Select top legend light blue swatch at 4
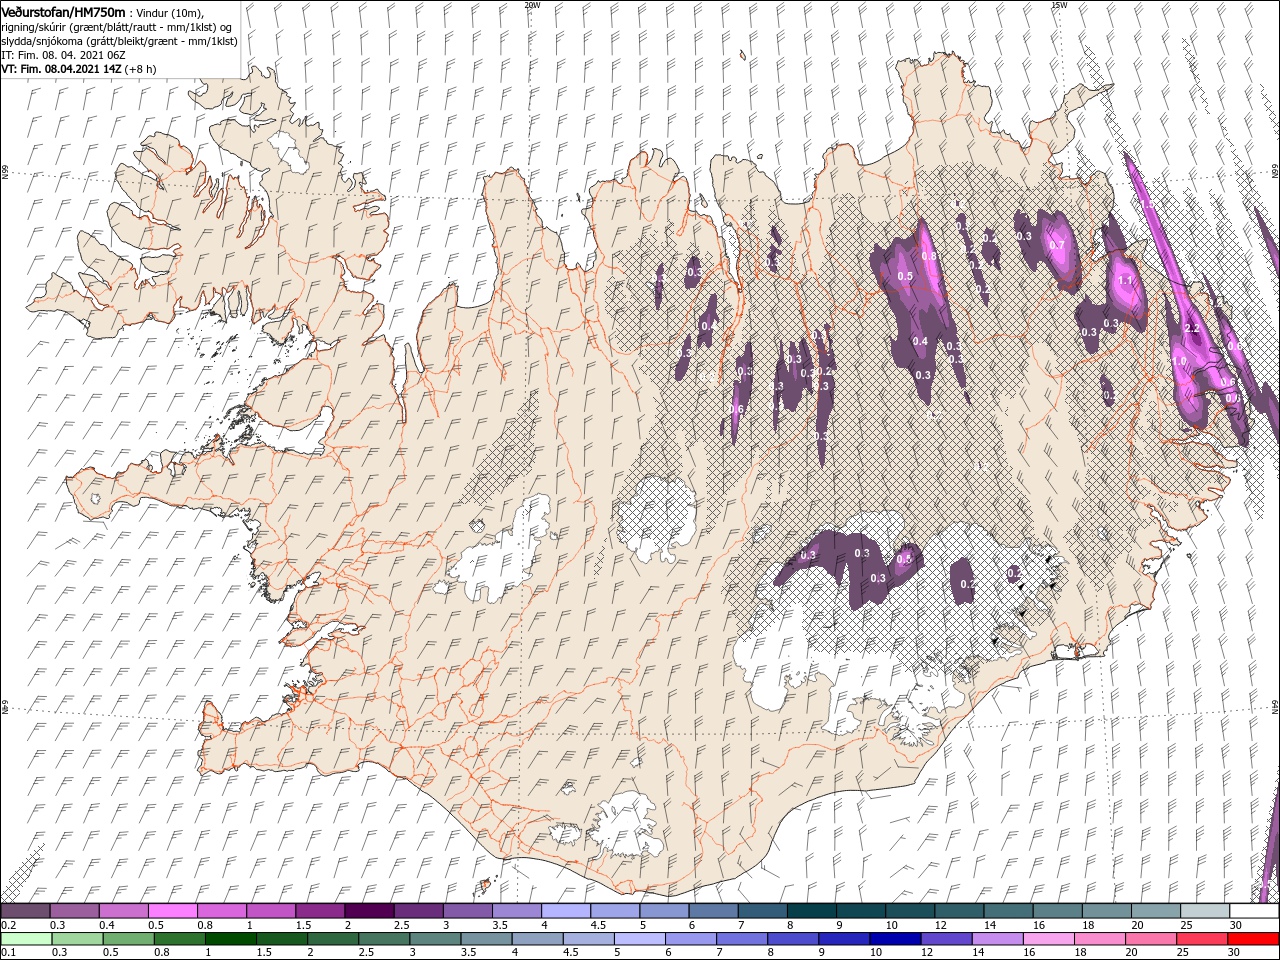 [x=566, y=911]
